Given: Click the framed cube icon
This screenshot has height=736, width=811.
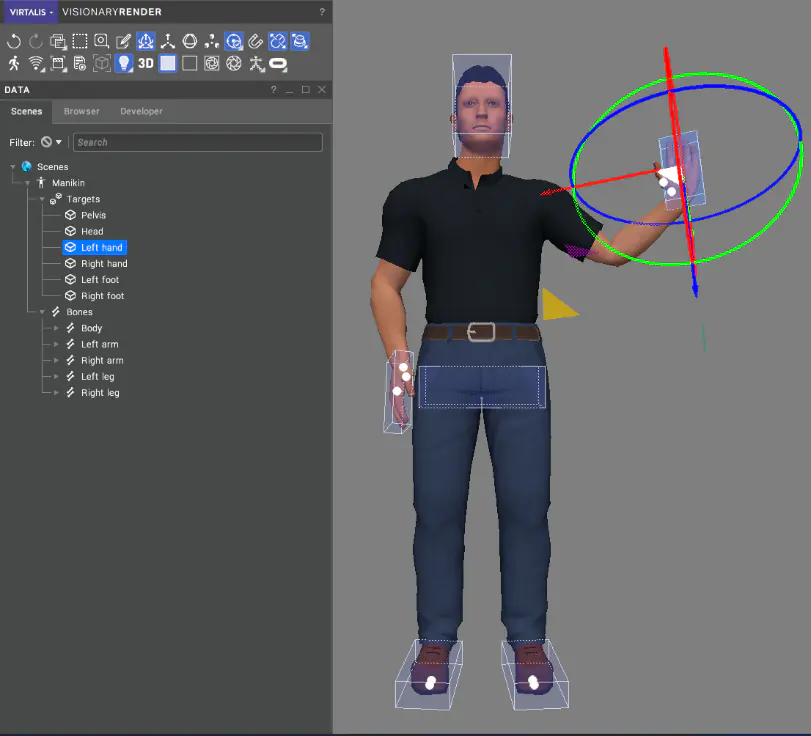Looking at the screenshot, I should point(102,64).
